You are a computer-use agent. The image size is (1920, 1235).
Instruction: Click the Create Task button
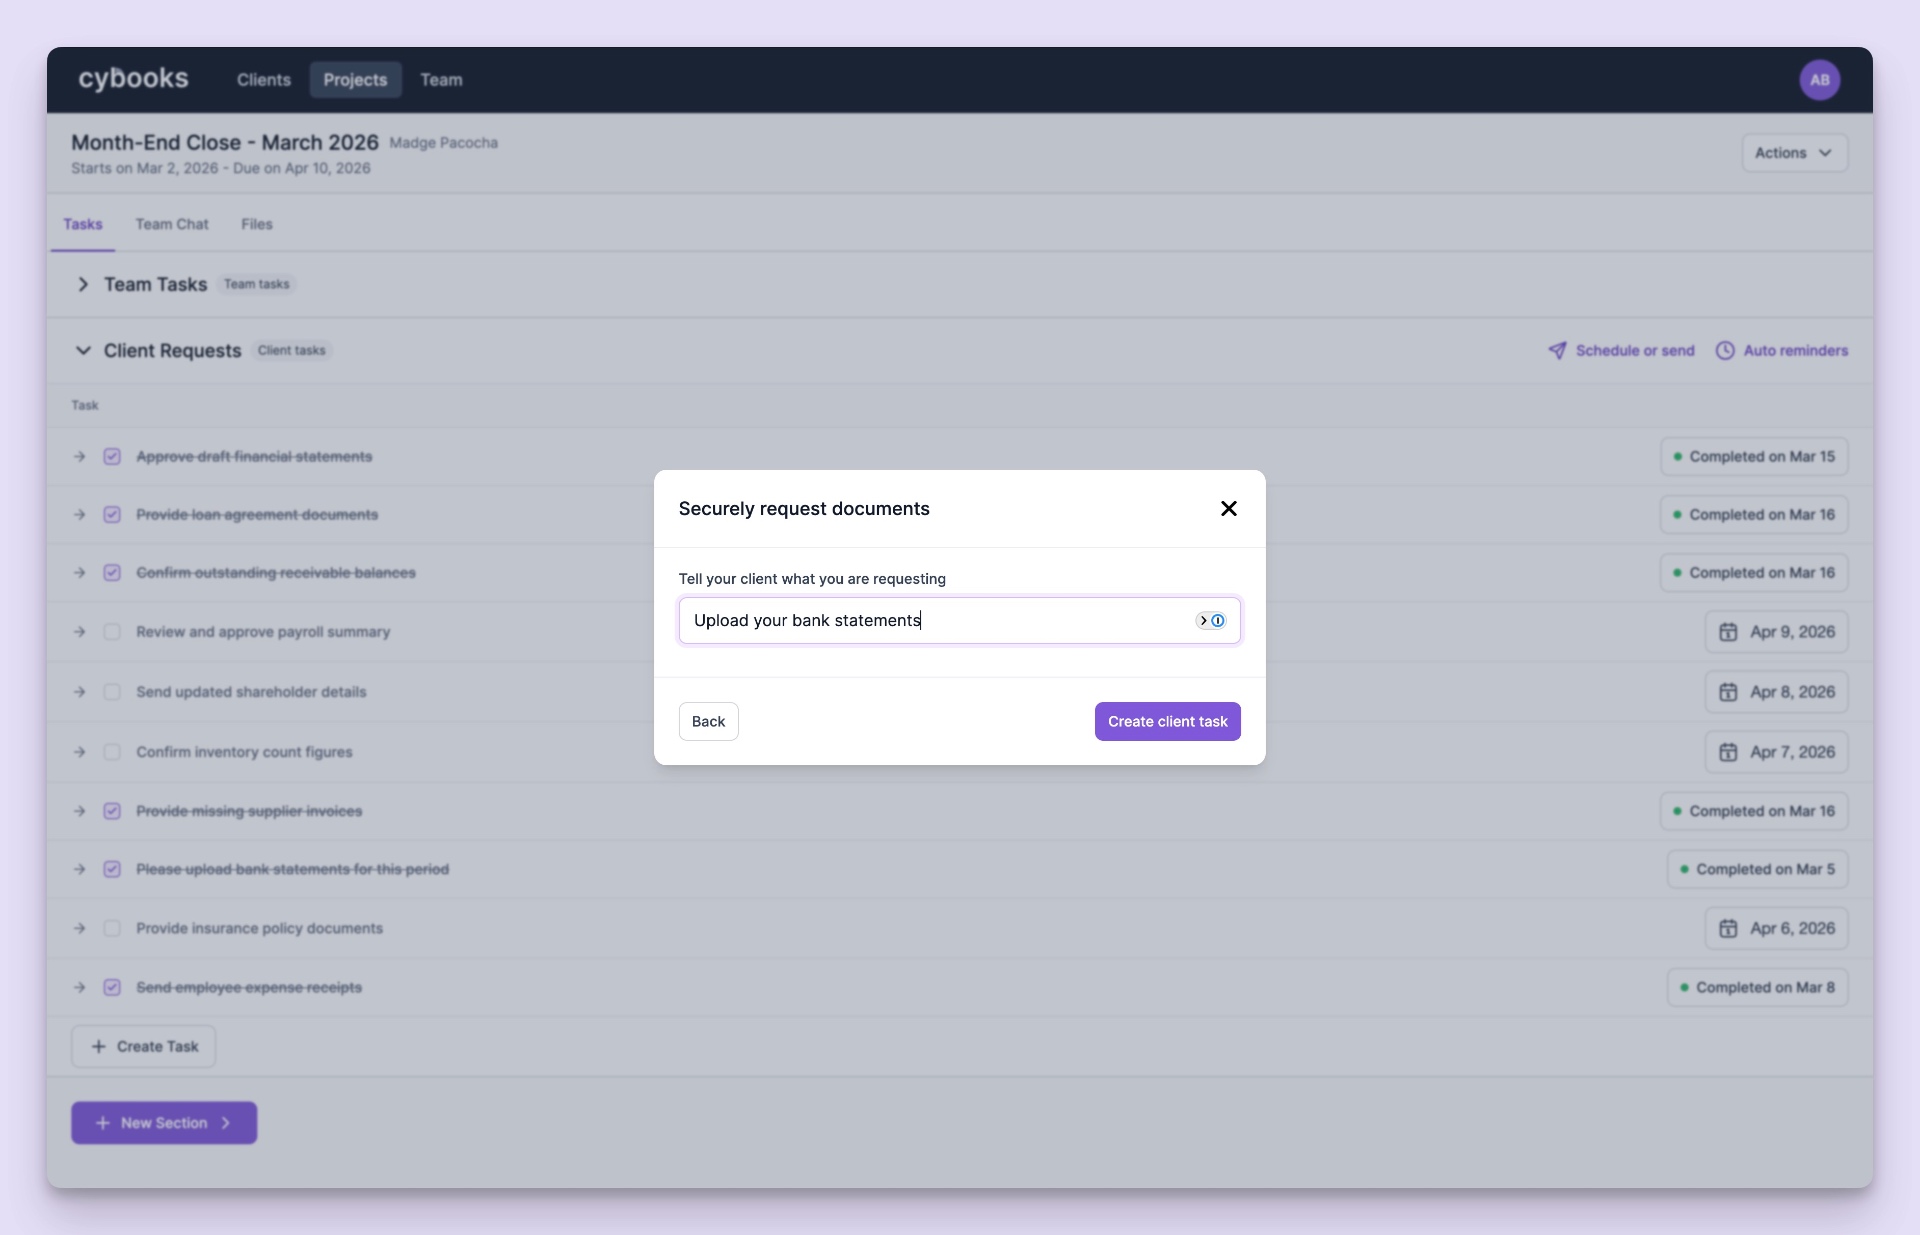[x=144, y=1047]
